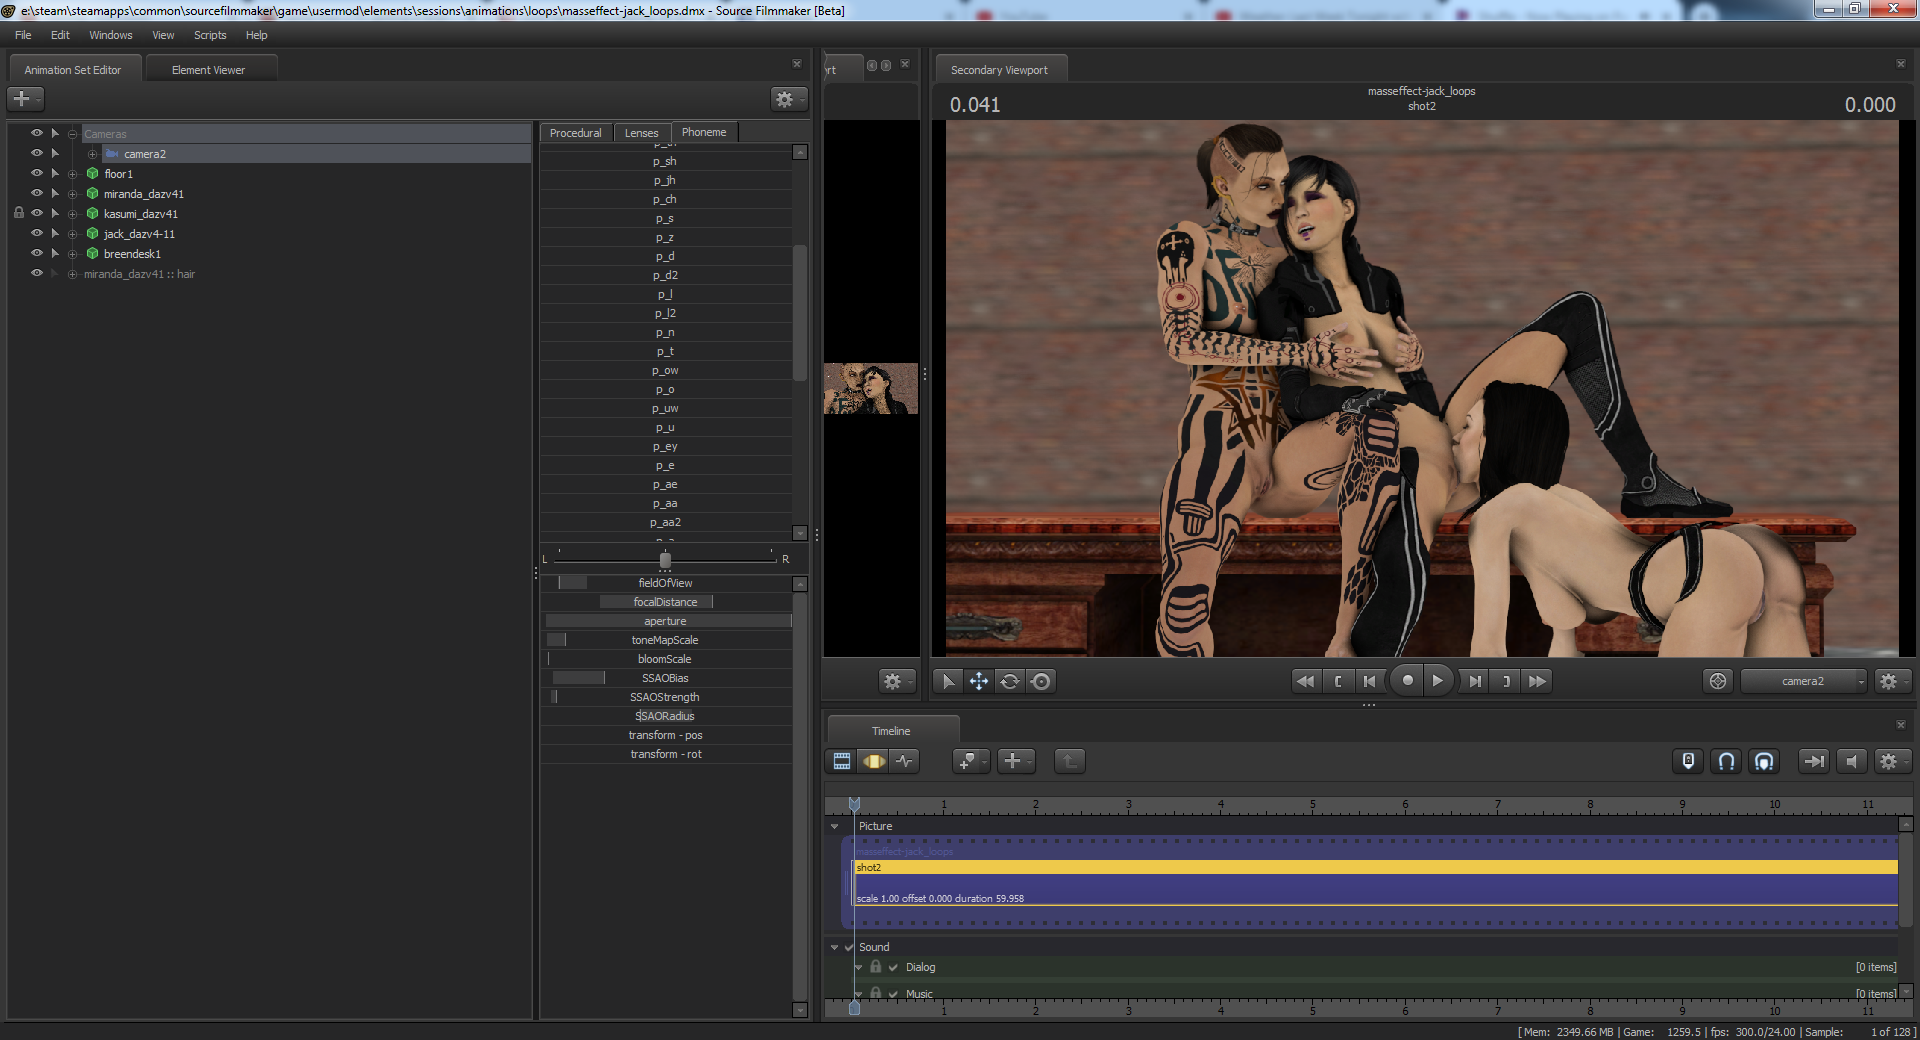Click the timeline add plus button
The height and width of the screenshot is (1040, 1920).
pyautogui.click(x=1015, y=761)
